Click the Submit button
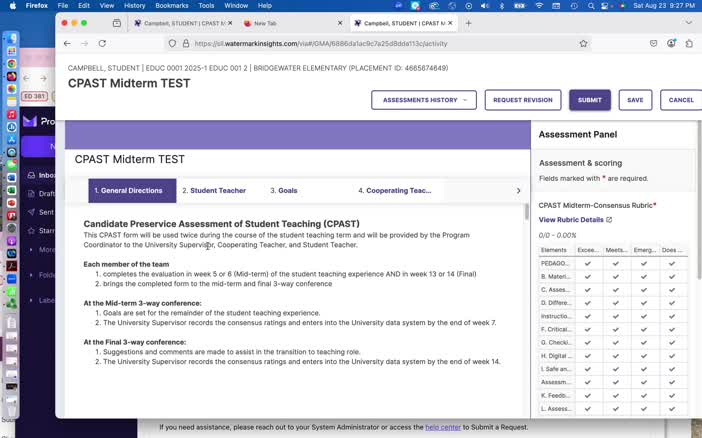The width and height of the screenshot is (702, 438). [590, 100]
